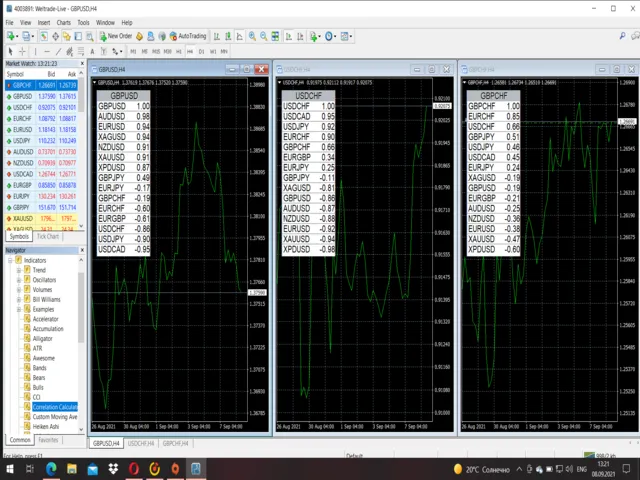Collapse the Indicators tree node
Screen dimensions: 640x480
click(x=10, y=261)
